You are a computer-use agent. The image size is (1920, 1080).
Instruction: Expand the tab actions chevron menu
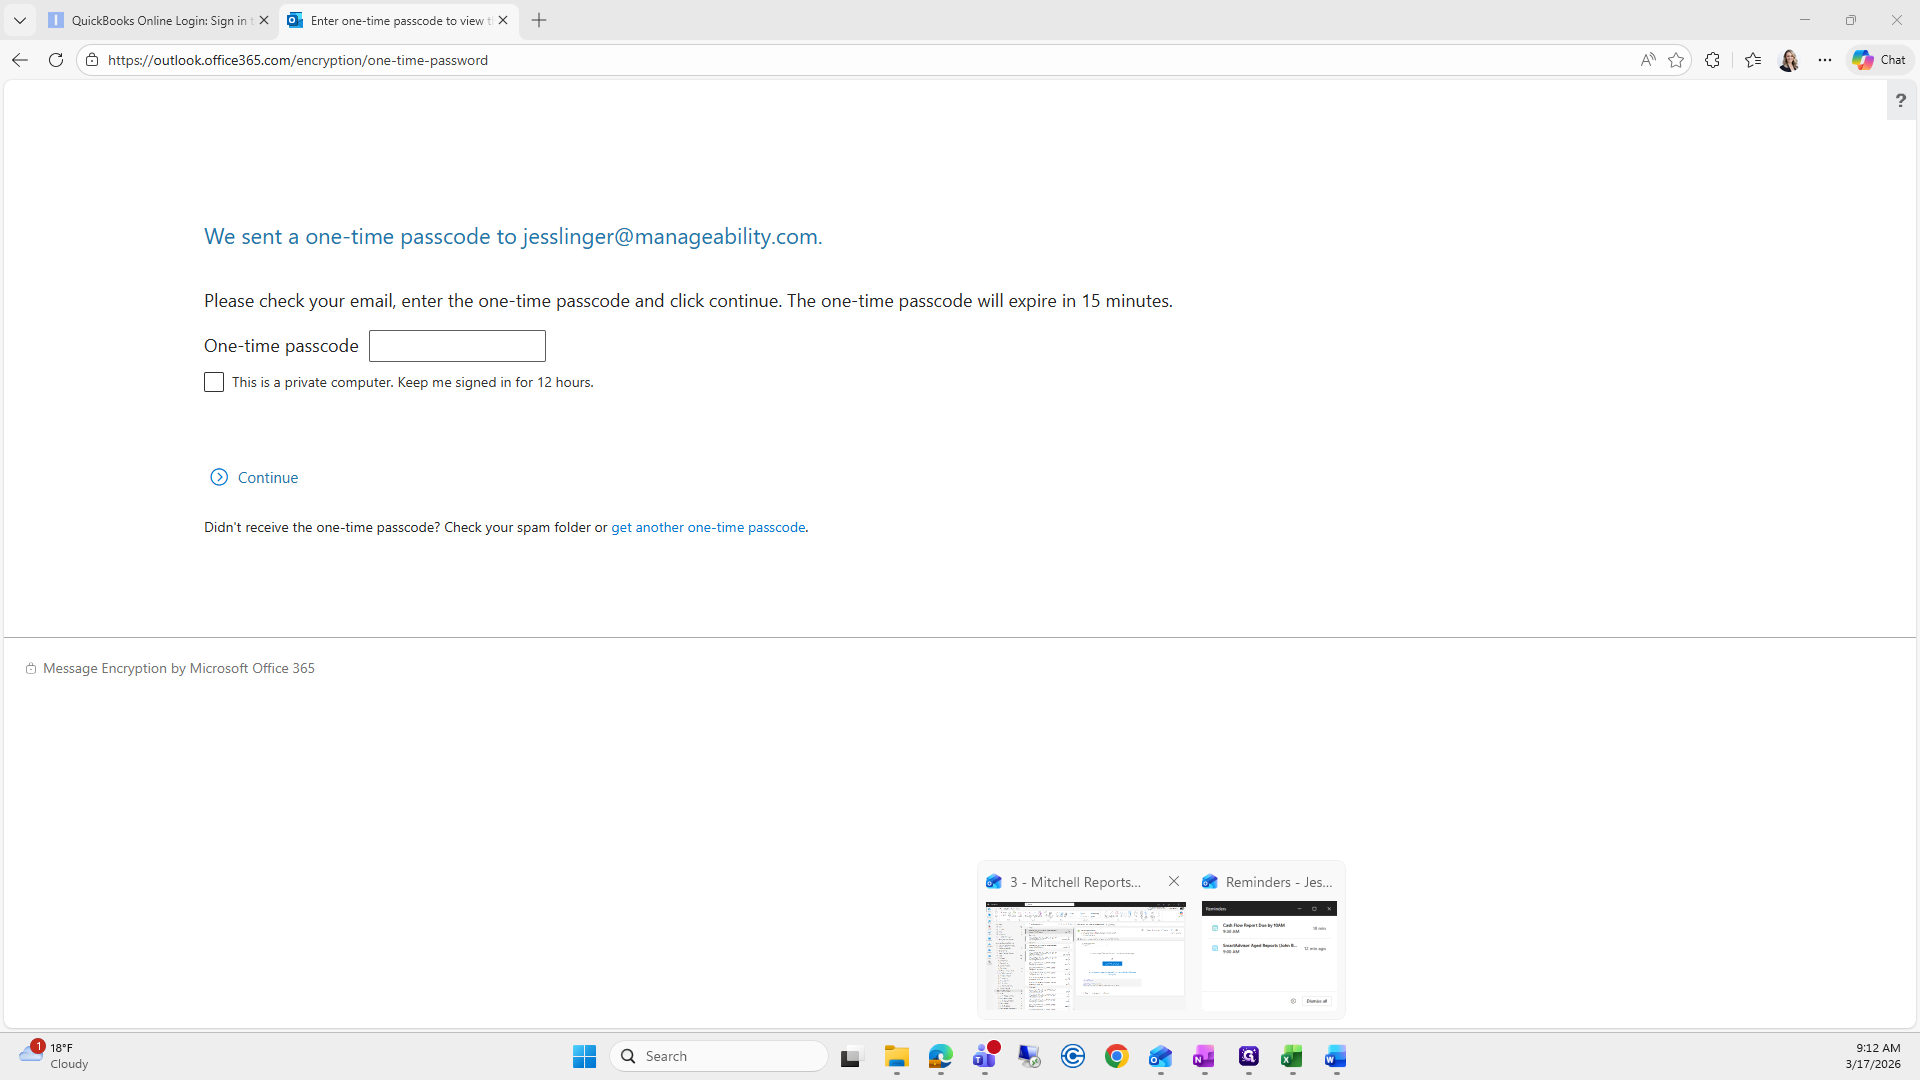pyautogui.click(x=19, y=20)
